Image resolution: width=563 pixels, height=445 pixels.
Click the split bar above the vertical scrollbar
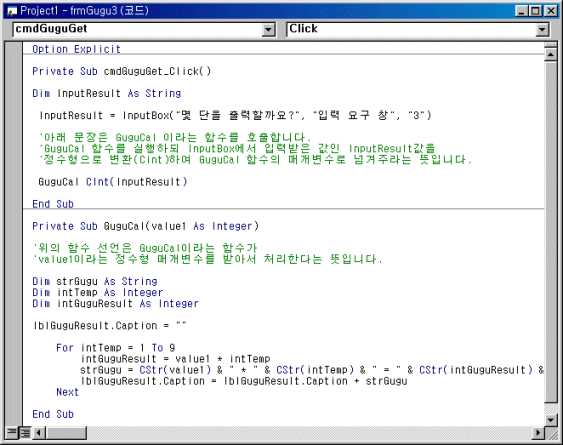click(x=550, y=45)
